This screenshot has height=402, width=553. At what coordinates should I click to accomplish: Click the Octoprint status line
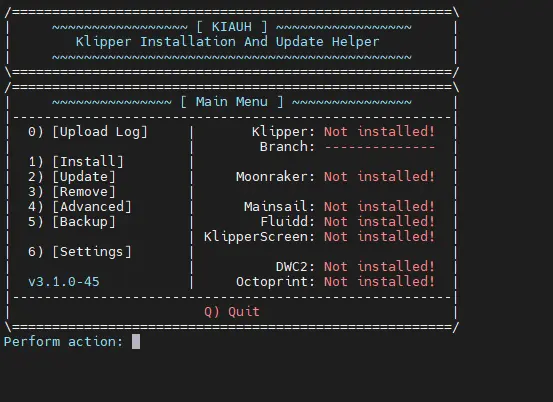(335, 282)
